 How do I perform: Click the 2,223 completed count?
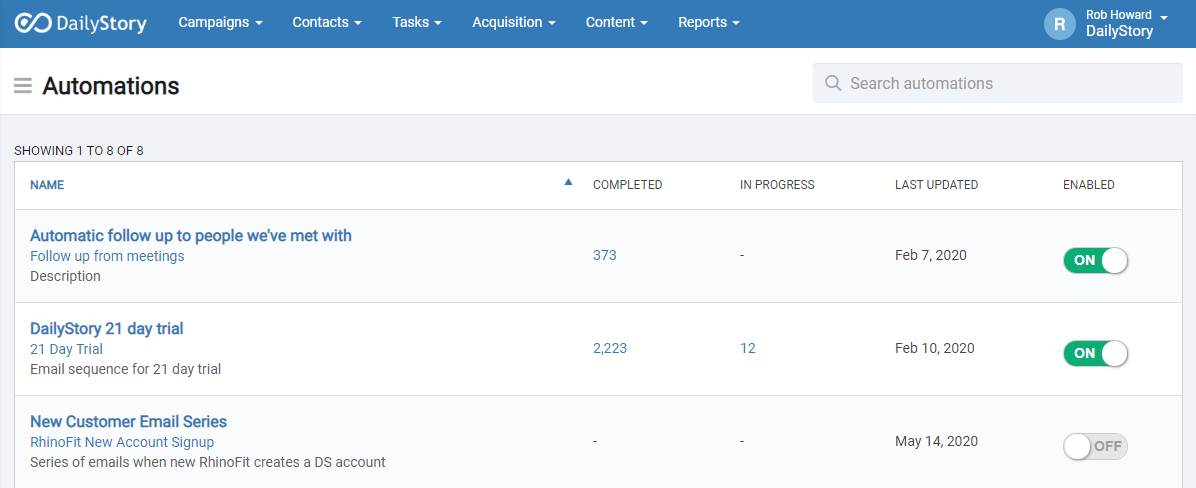(x=610, y=348)
